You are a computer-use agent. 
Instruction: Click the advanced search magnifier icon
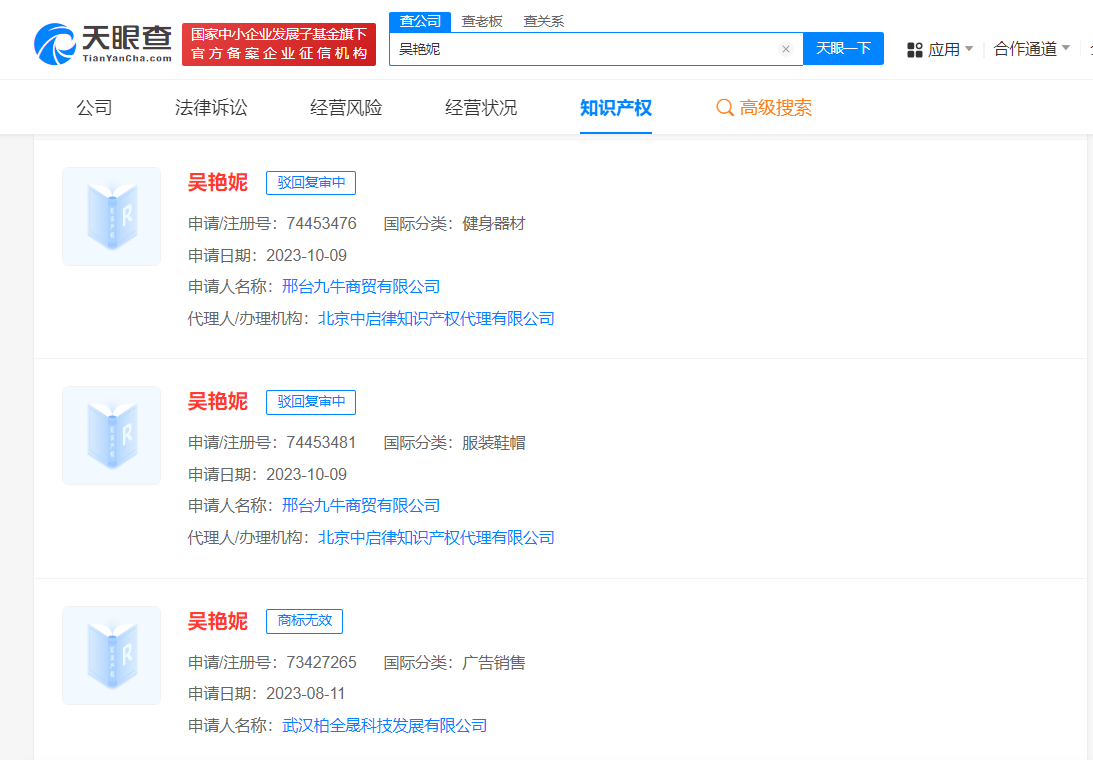click(x=725, y=108)
